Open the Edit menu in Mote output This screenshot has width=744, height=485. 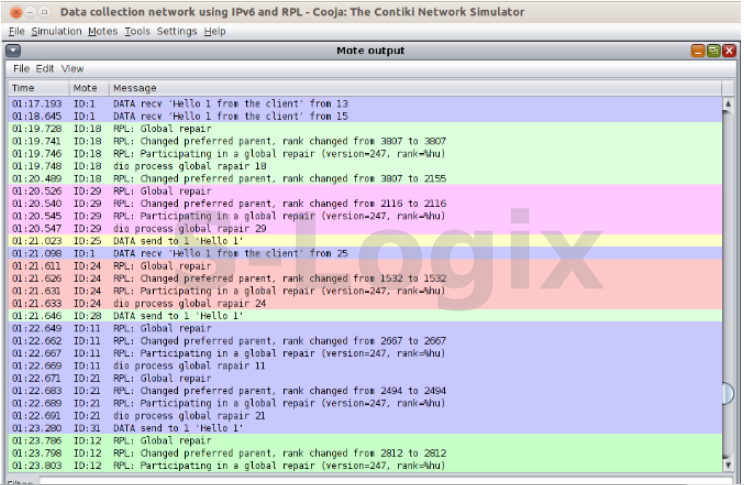(45, 69)
